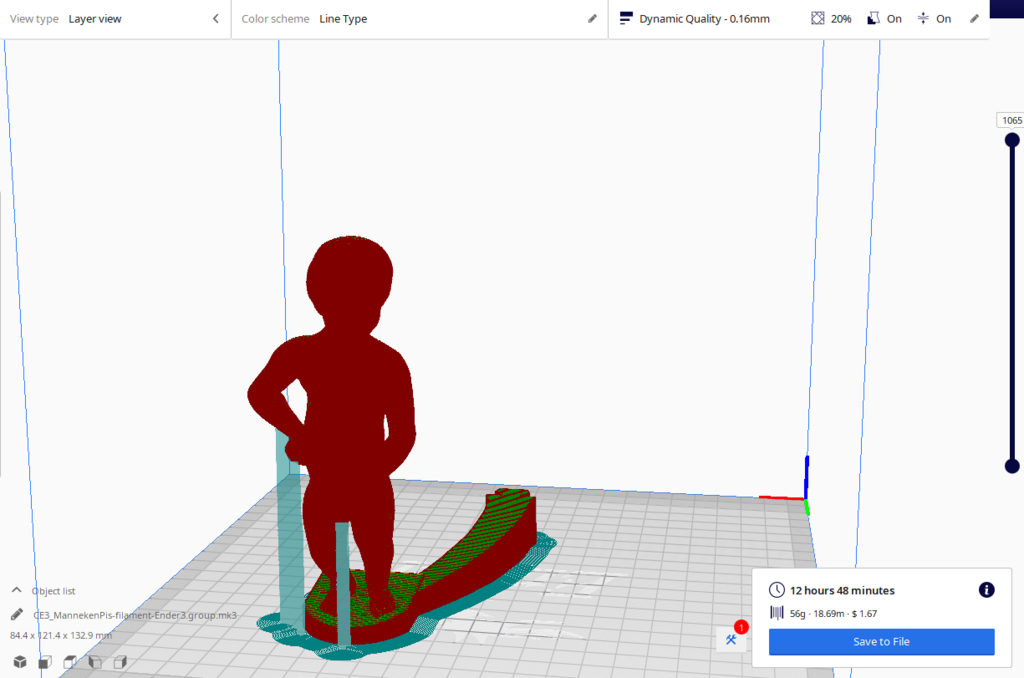Collapse the Object list panel

[17, 591]
